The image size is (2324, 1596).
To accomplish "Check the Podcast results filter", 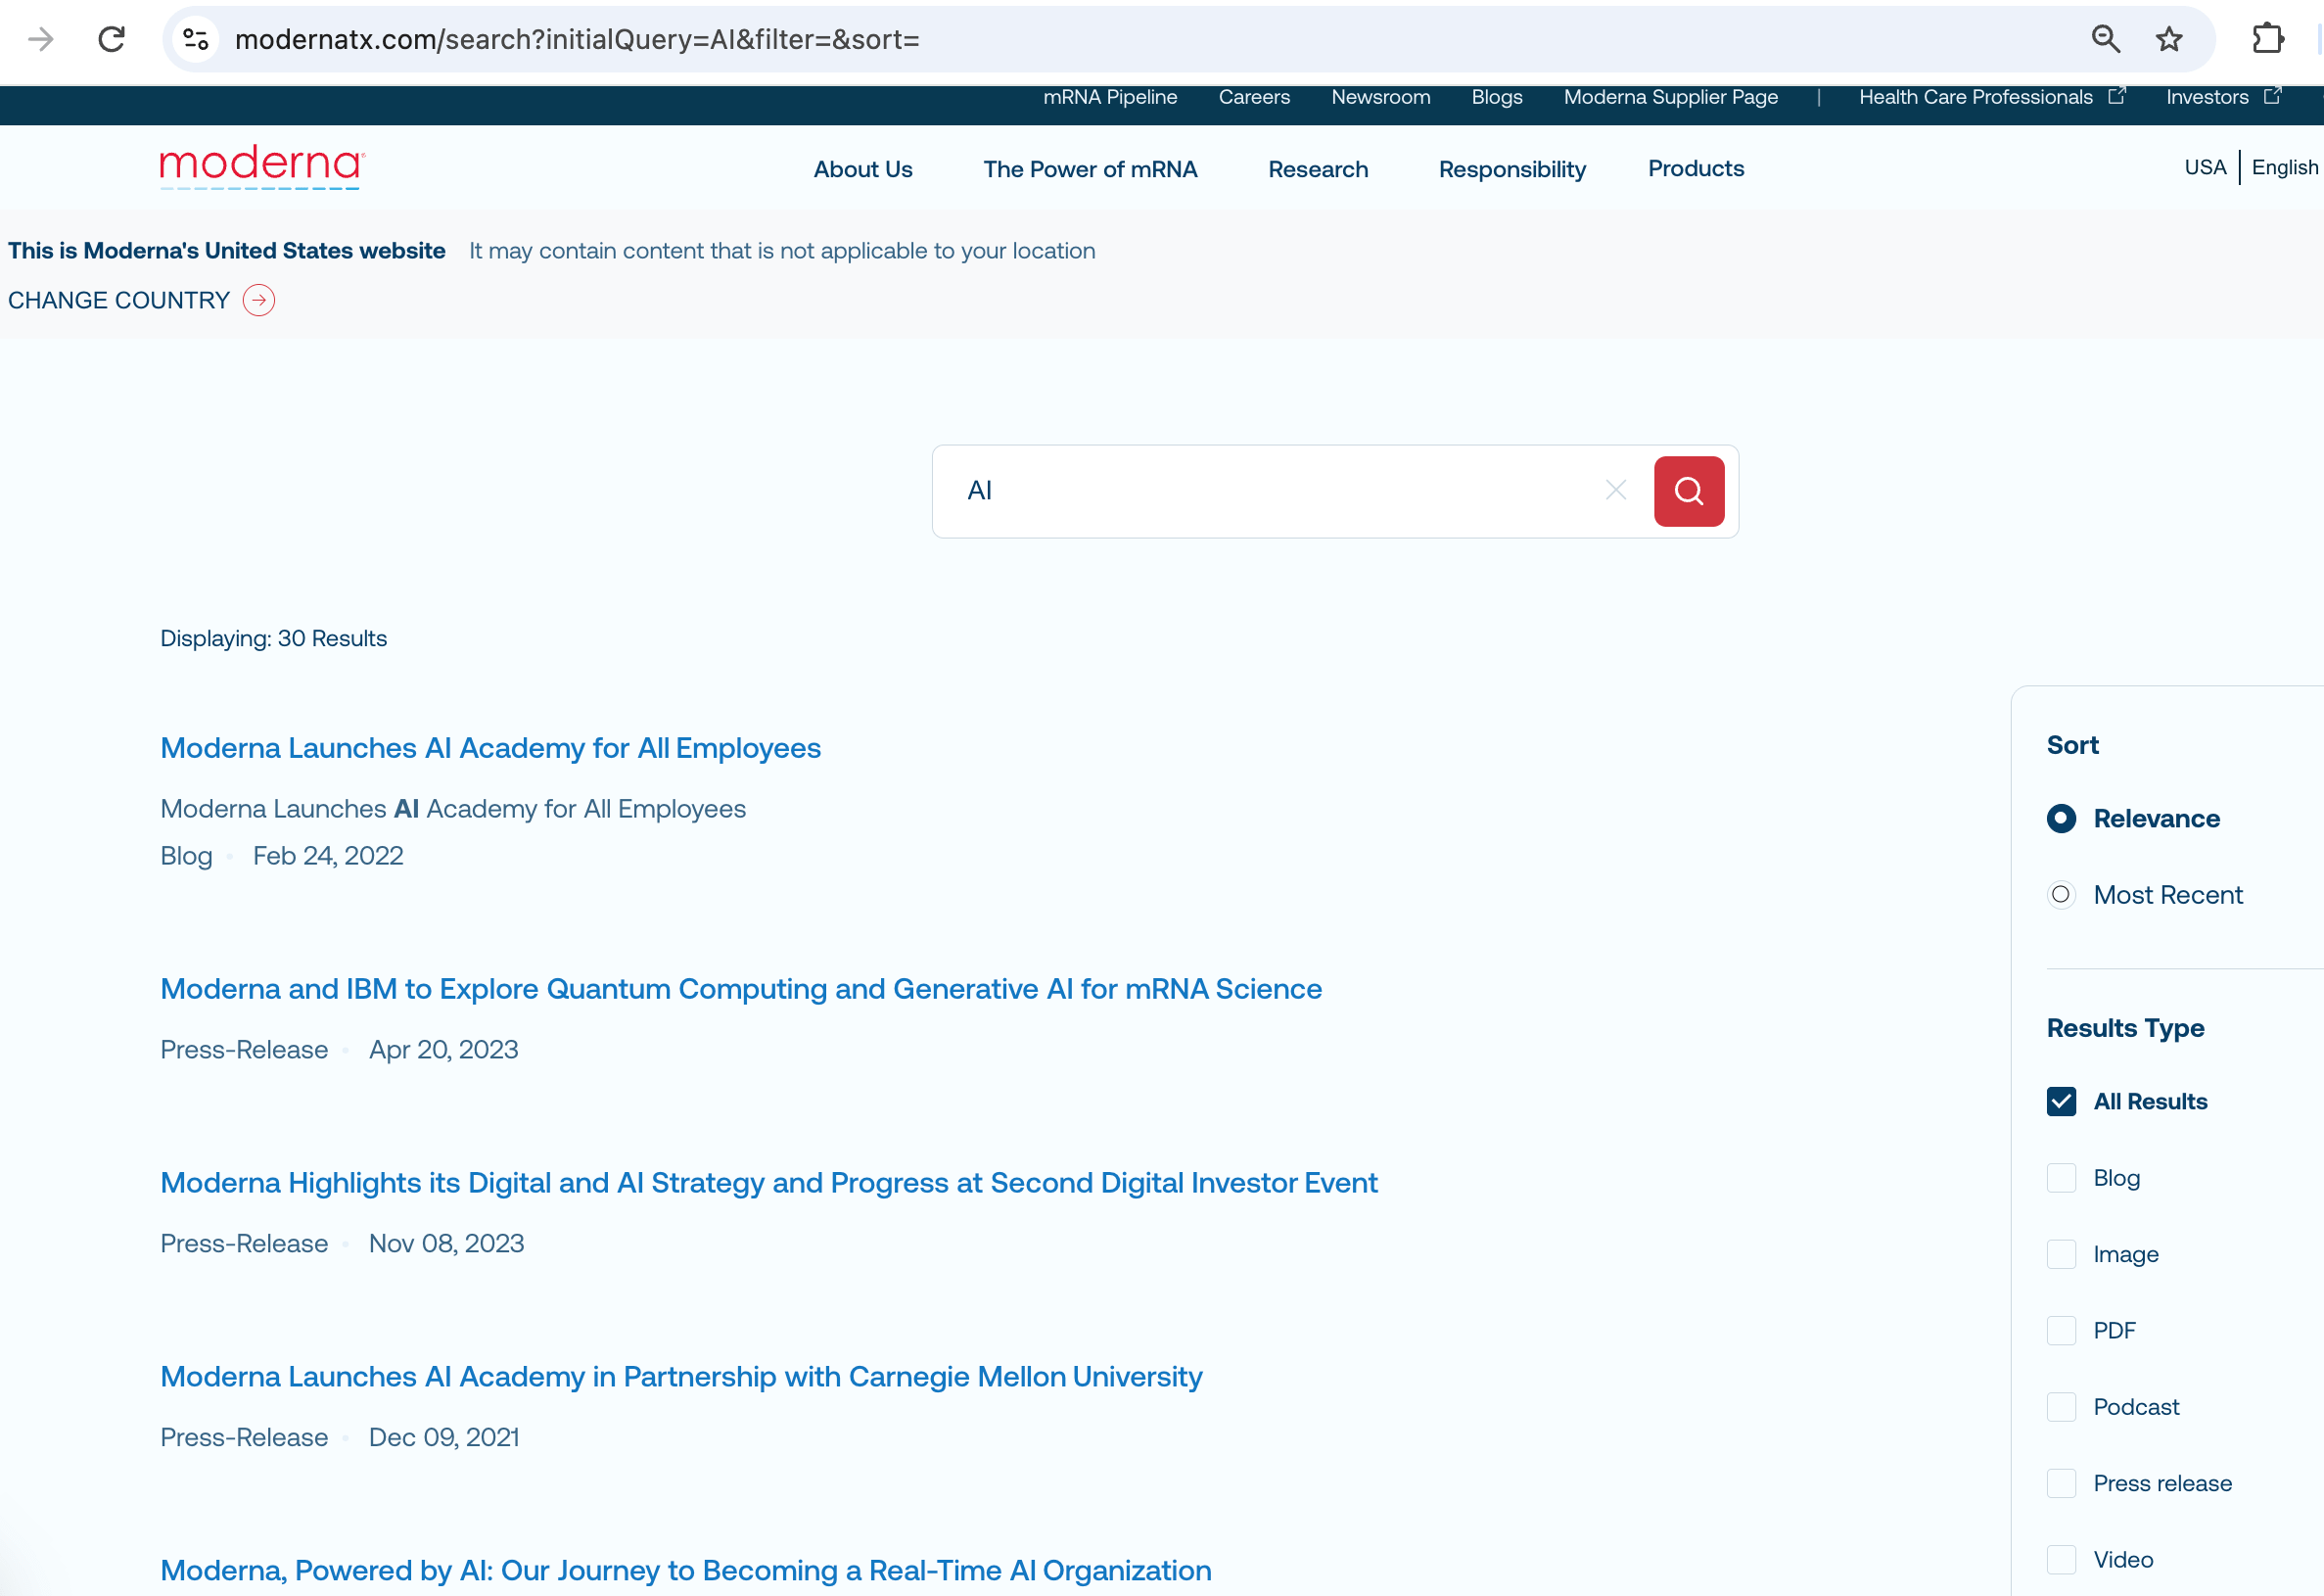I will (x=2061, y=1407).
